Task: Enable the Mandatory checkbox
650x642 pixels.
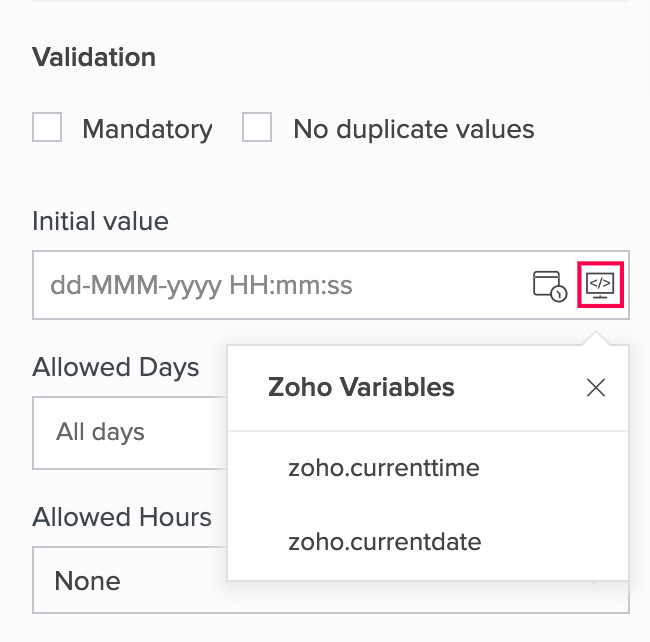Action: 47,128
